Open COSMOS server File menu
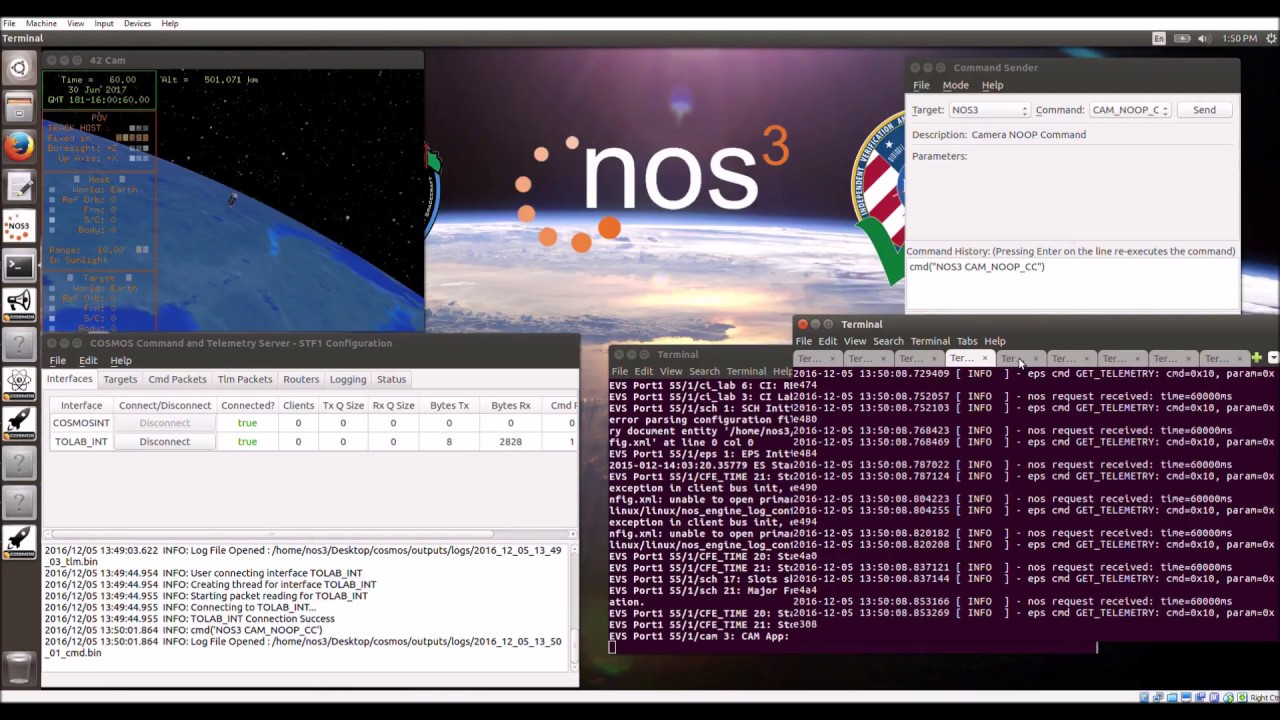The height and width of the screenshot is (720, 1280). click(x=58, y=360)
